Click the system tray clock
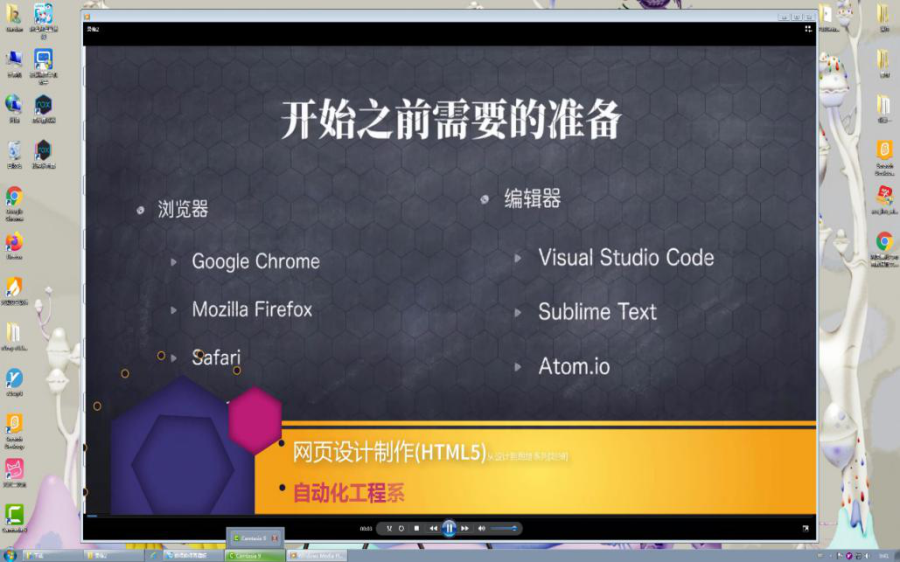Viewport: 900px width, 562px height. pyautogui.click(x=884, y=555)
